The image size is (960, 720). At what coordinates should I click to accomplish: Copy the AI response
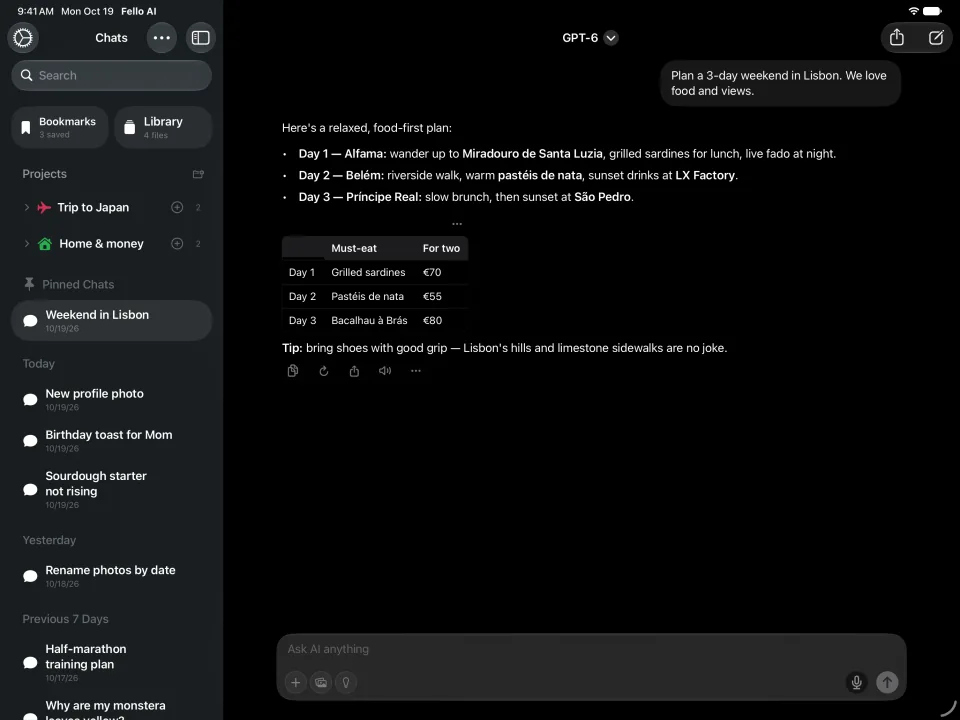[293, 371]
